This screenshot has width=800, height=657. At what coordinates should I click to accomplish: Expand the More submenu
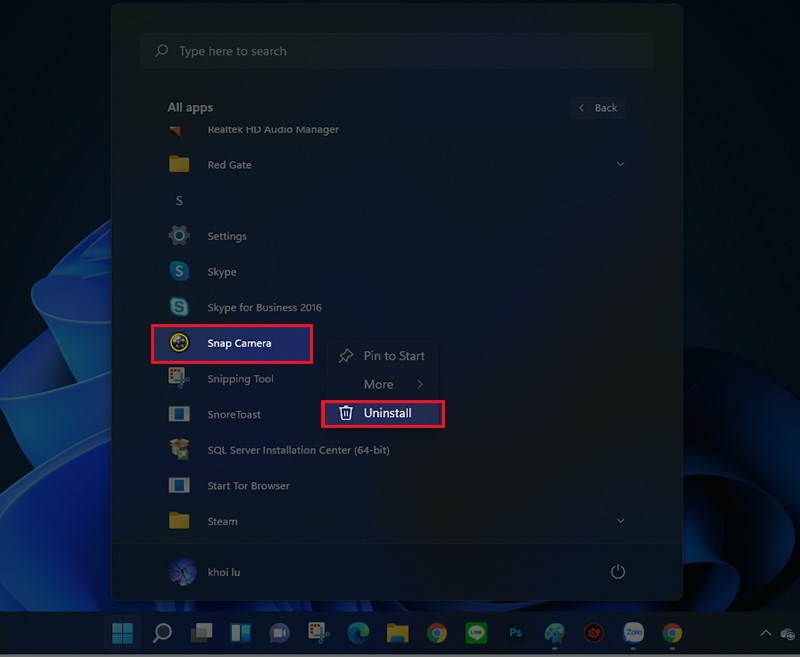tap(380, 384)
